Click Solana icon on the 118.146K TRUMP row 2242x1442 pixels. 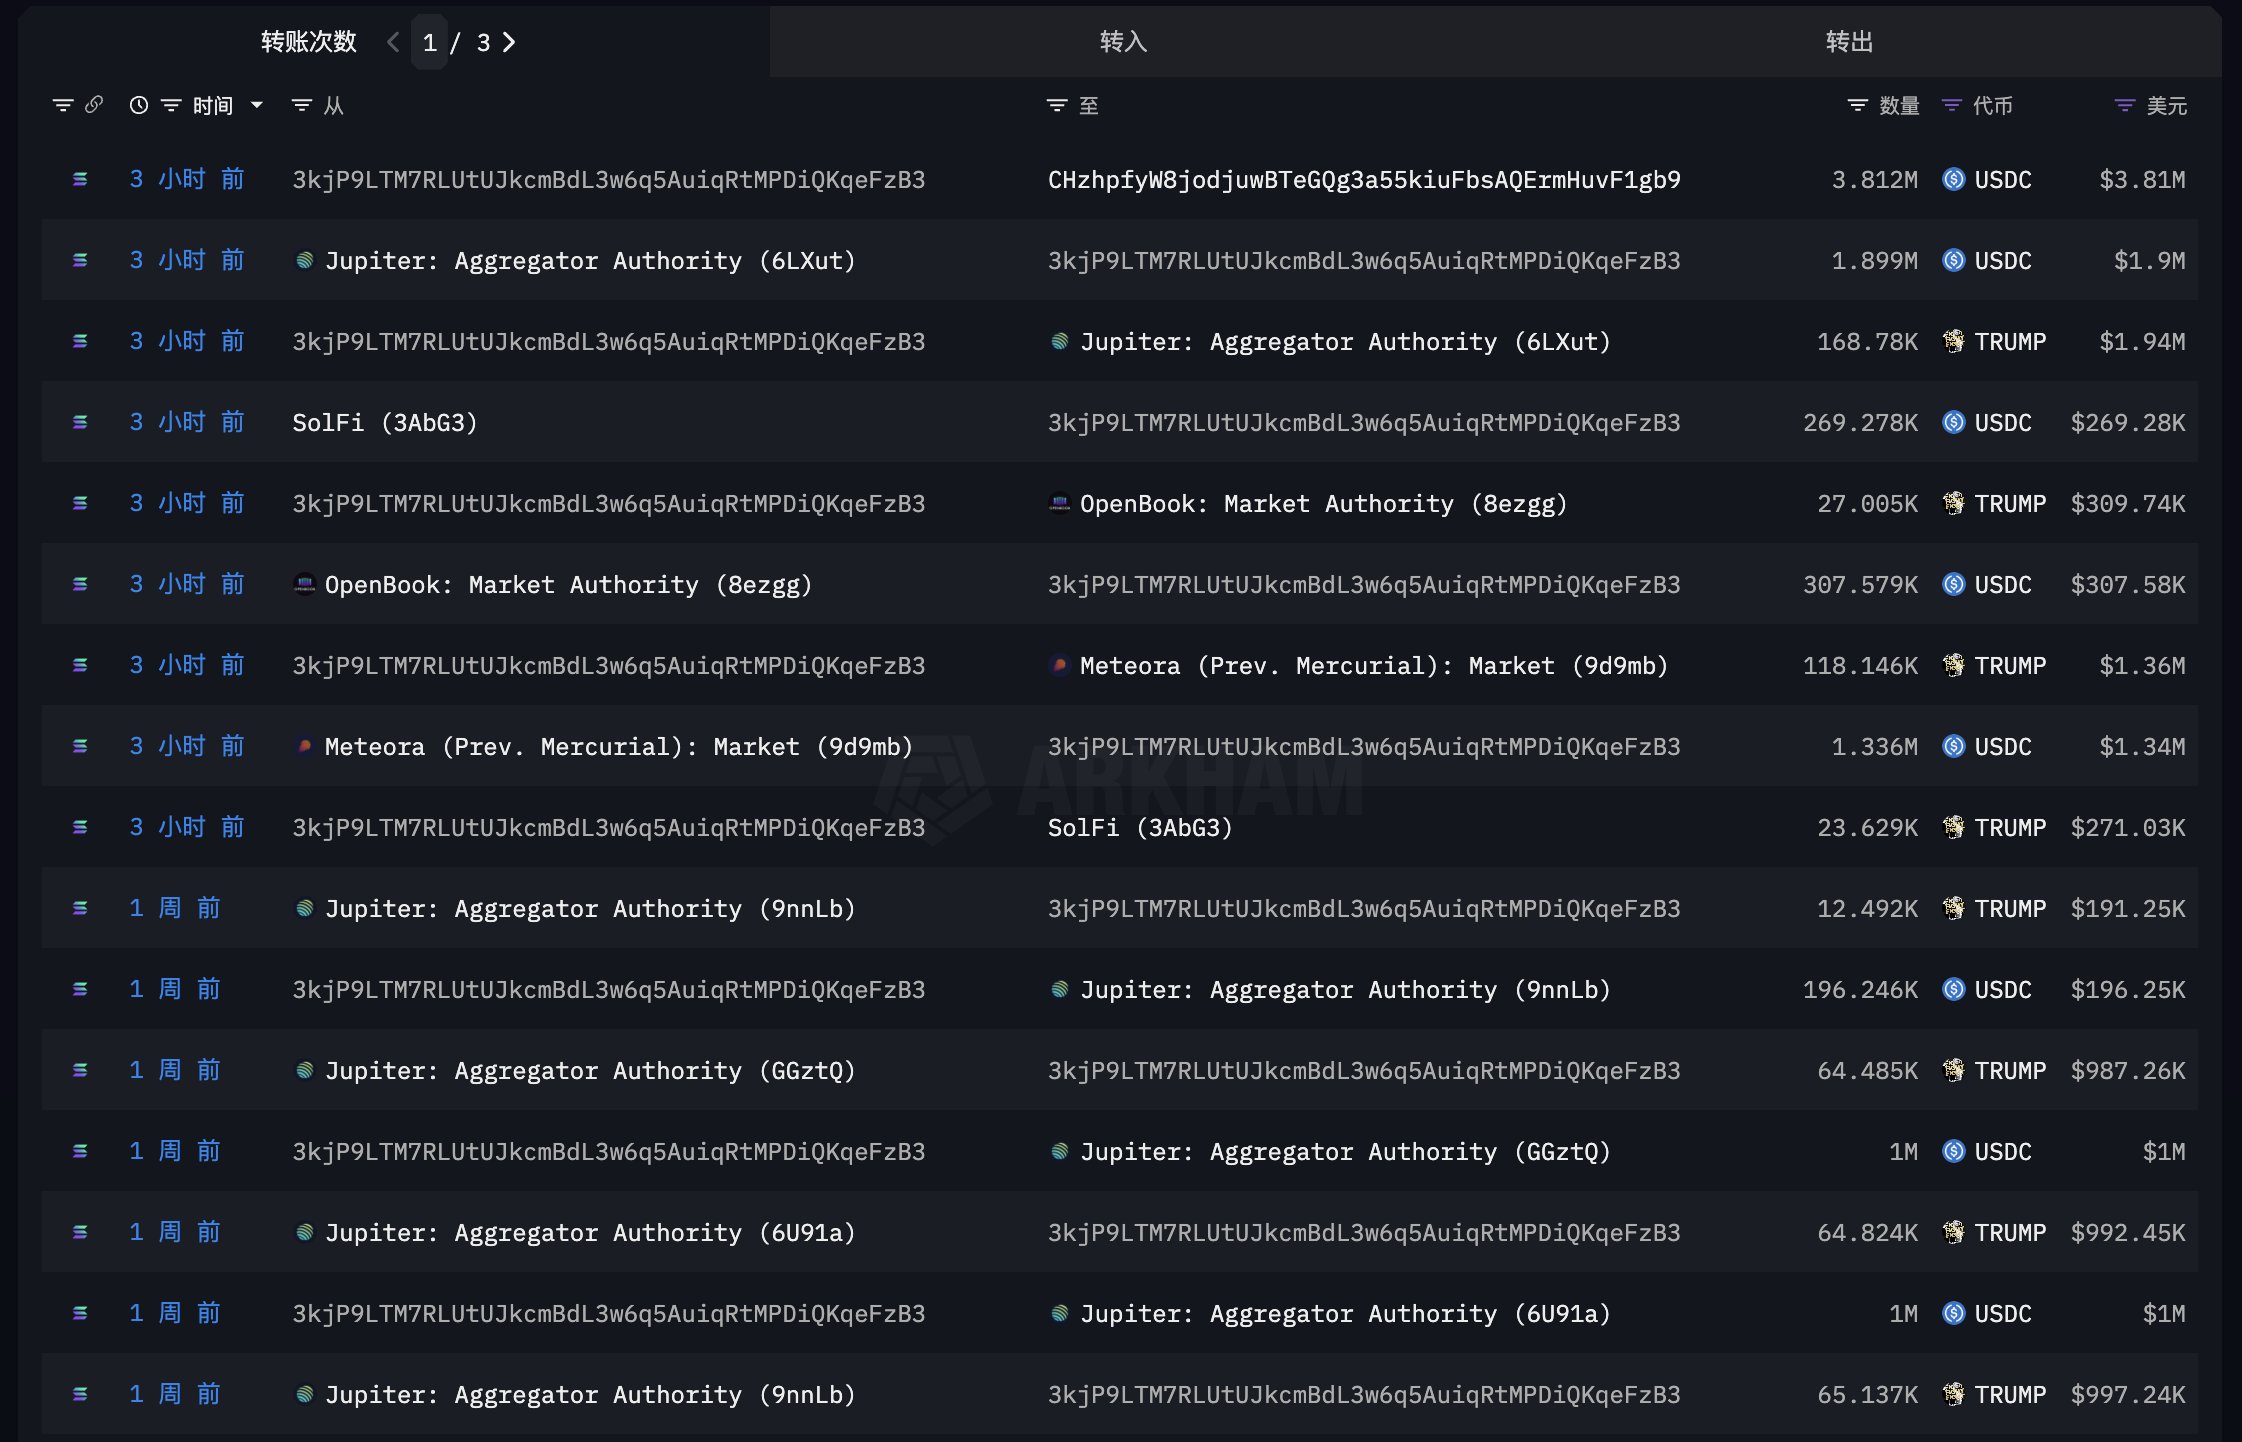[x=80, y=665]
